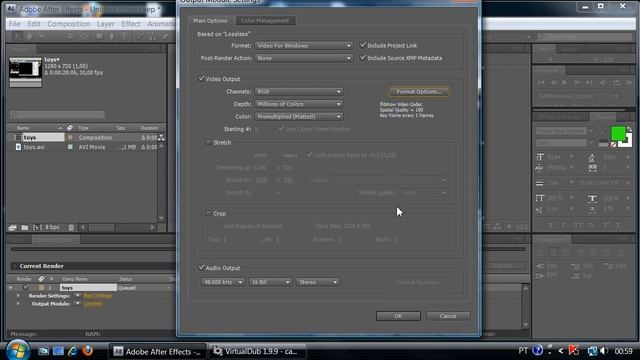This screenshot has width=640, height=360.
Task: Click the Project panel search field
Action: click(x=58, y=115)
